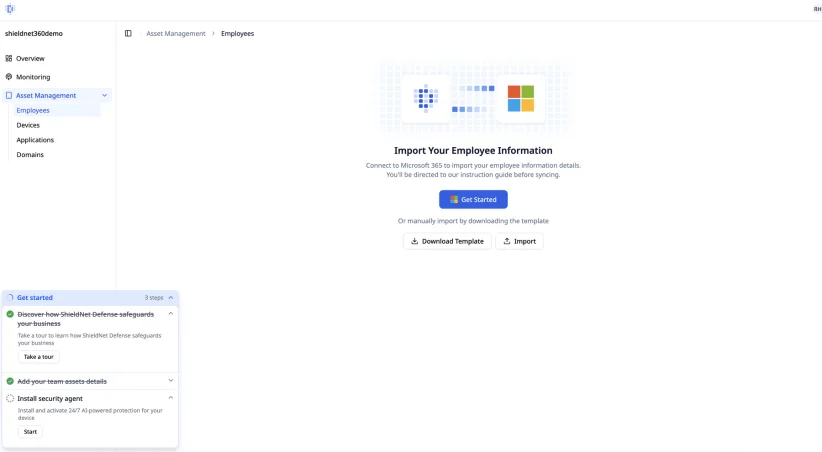Image resolution: width=822 pixels, height=452 pixels.
Task: Click the shieldnet360demo workspace name
Action: [34, 34]
